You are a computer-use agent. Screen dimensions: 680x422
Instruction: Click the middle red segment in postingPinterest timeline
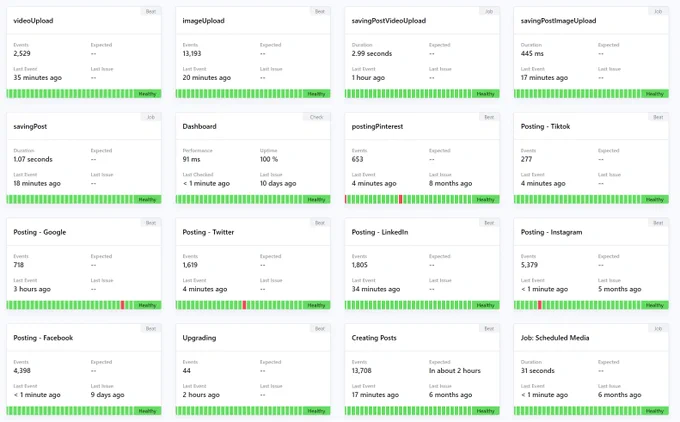tap(400, 200)
